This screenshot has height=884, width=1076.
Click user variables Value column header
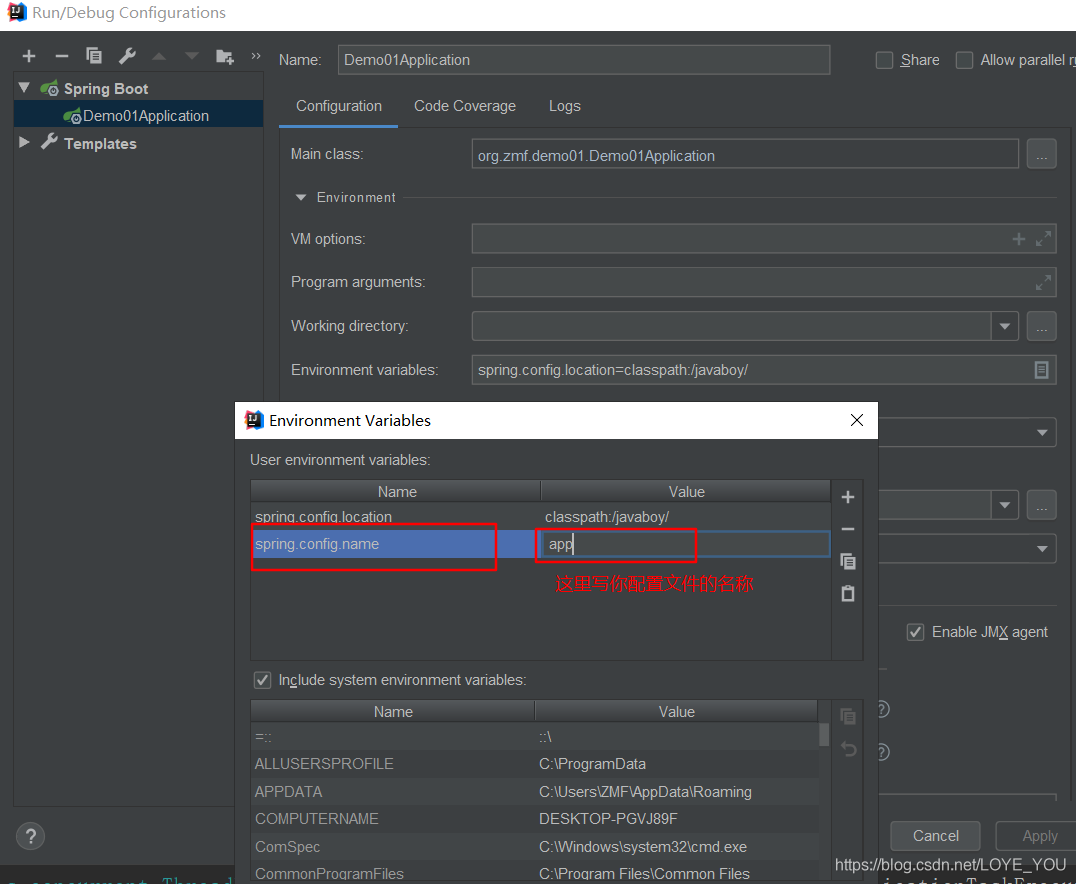686,491
